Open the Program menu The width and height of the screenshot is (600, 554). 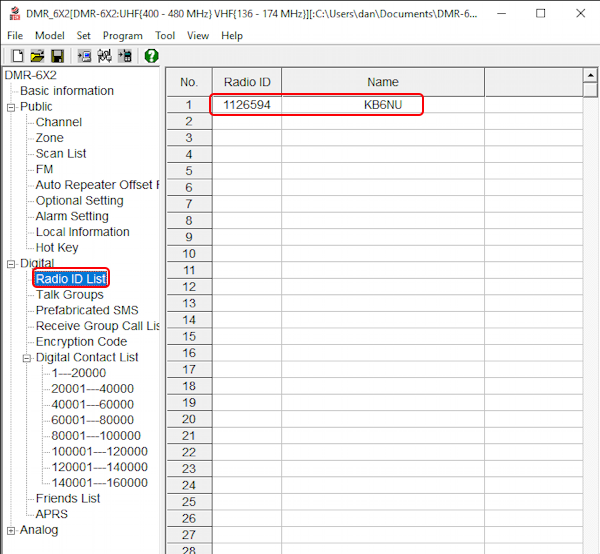[122, 35]
